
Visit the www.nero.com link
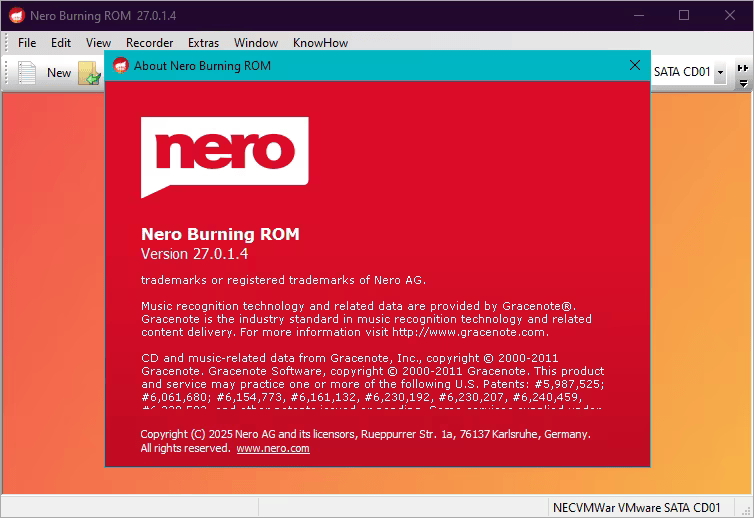(x=273, y=449)
